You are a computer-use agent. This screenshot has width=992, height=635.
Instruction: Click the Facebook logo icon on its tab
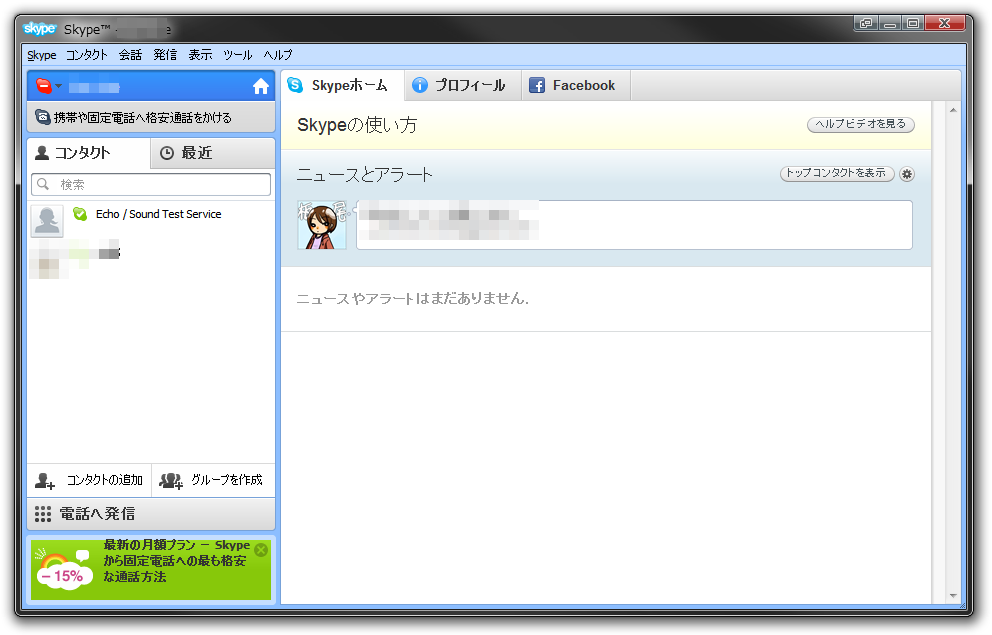click(x=536, y=85)
